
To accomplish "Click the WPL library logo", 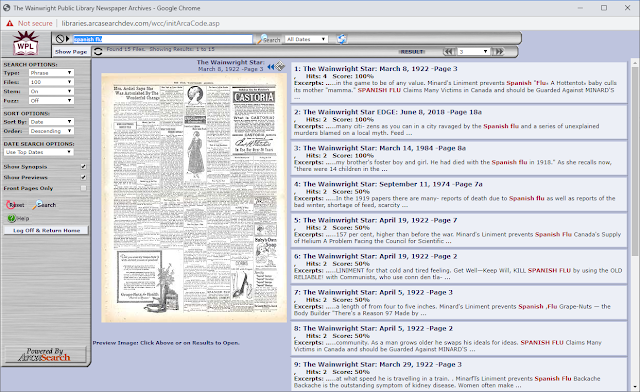I will tap(26, 43).
